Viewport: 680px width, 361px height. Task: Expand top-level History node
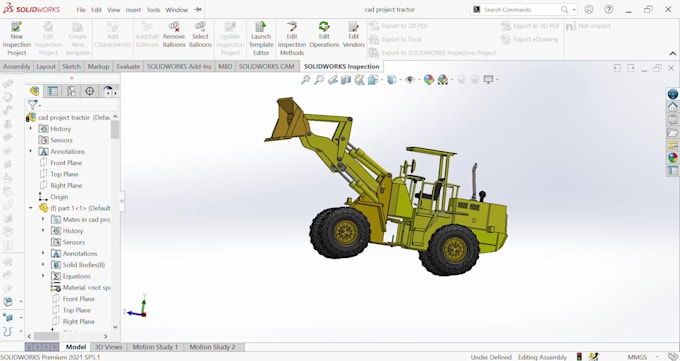click(30, 128)
